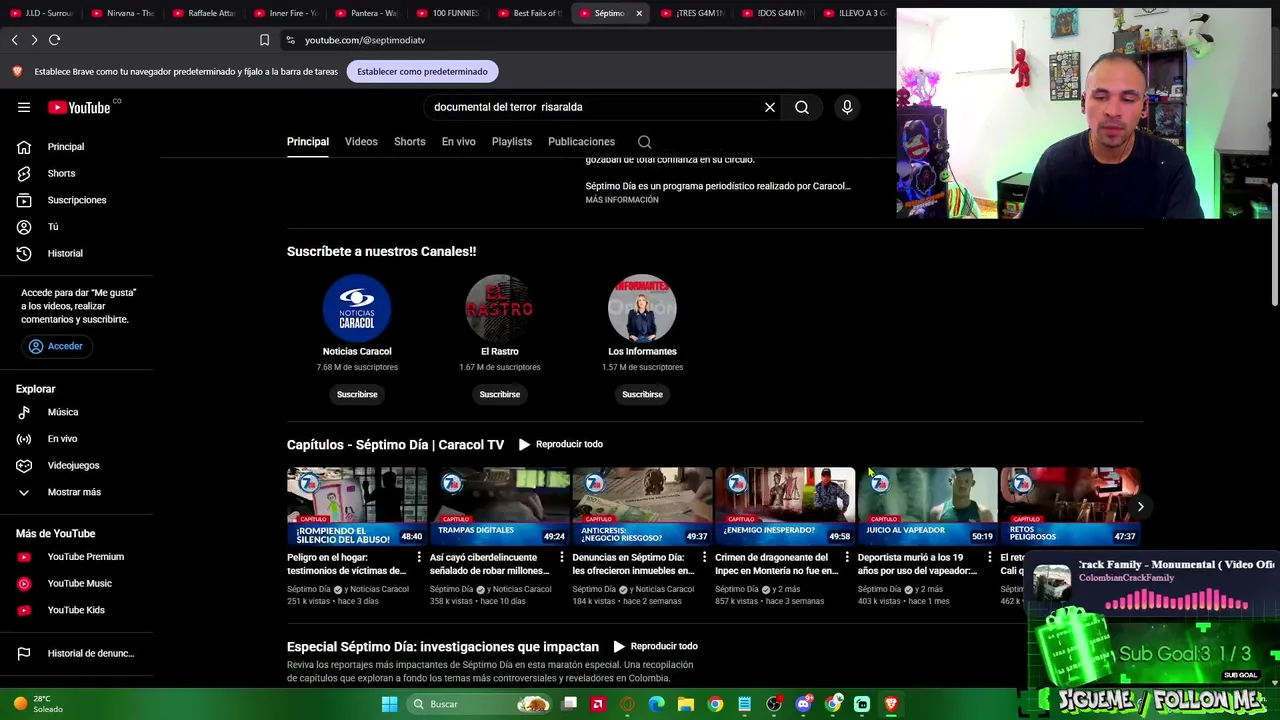Switch to the Videos channel tab

361,142
